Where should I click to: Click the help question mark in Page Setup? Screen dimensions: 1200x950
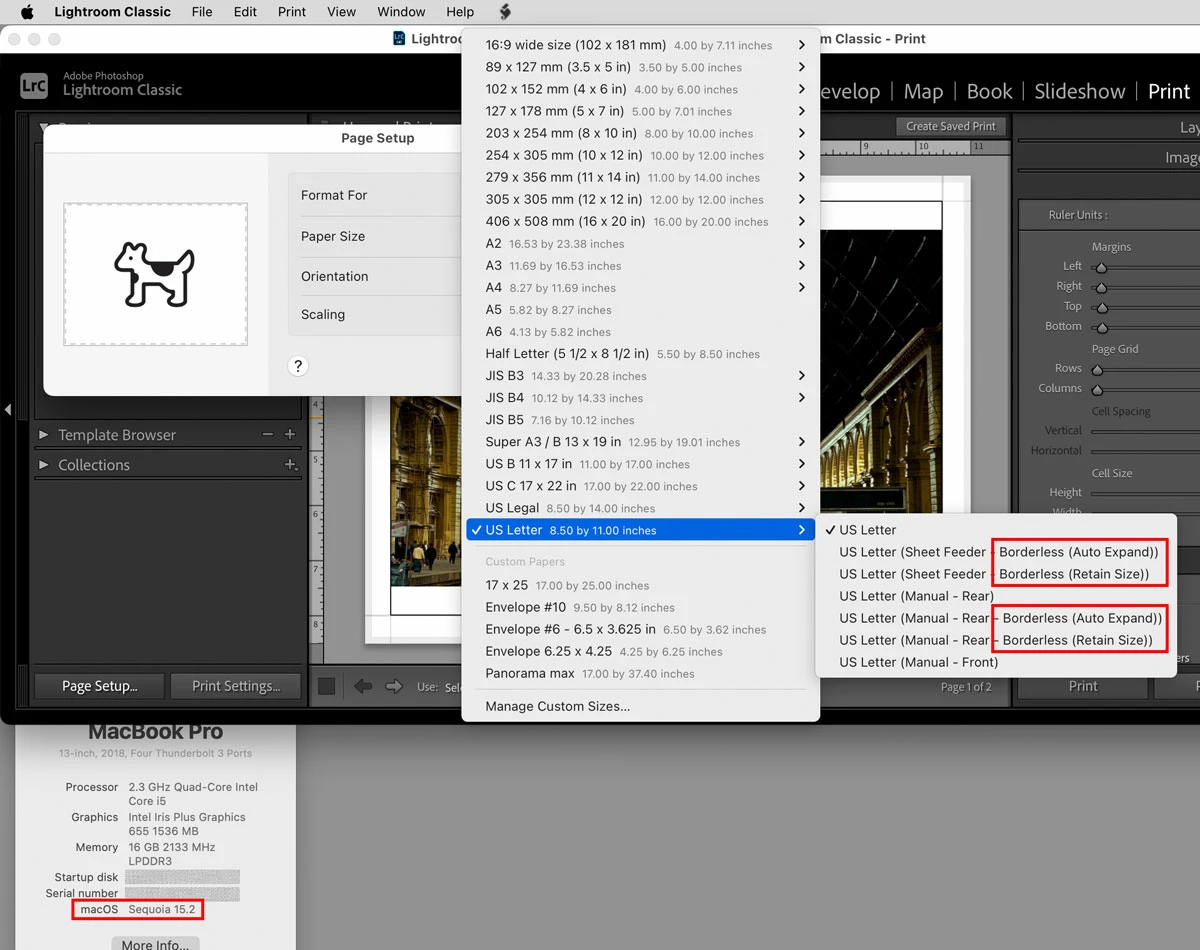point(297,366)
